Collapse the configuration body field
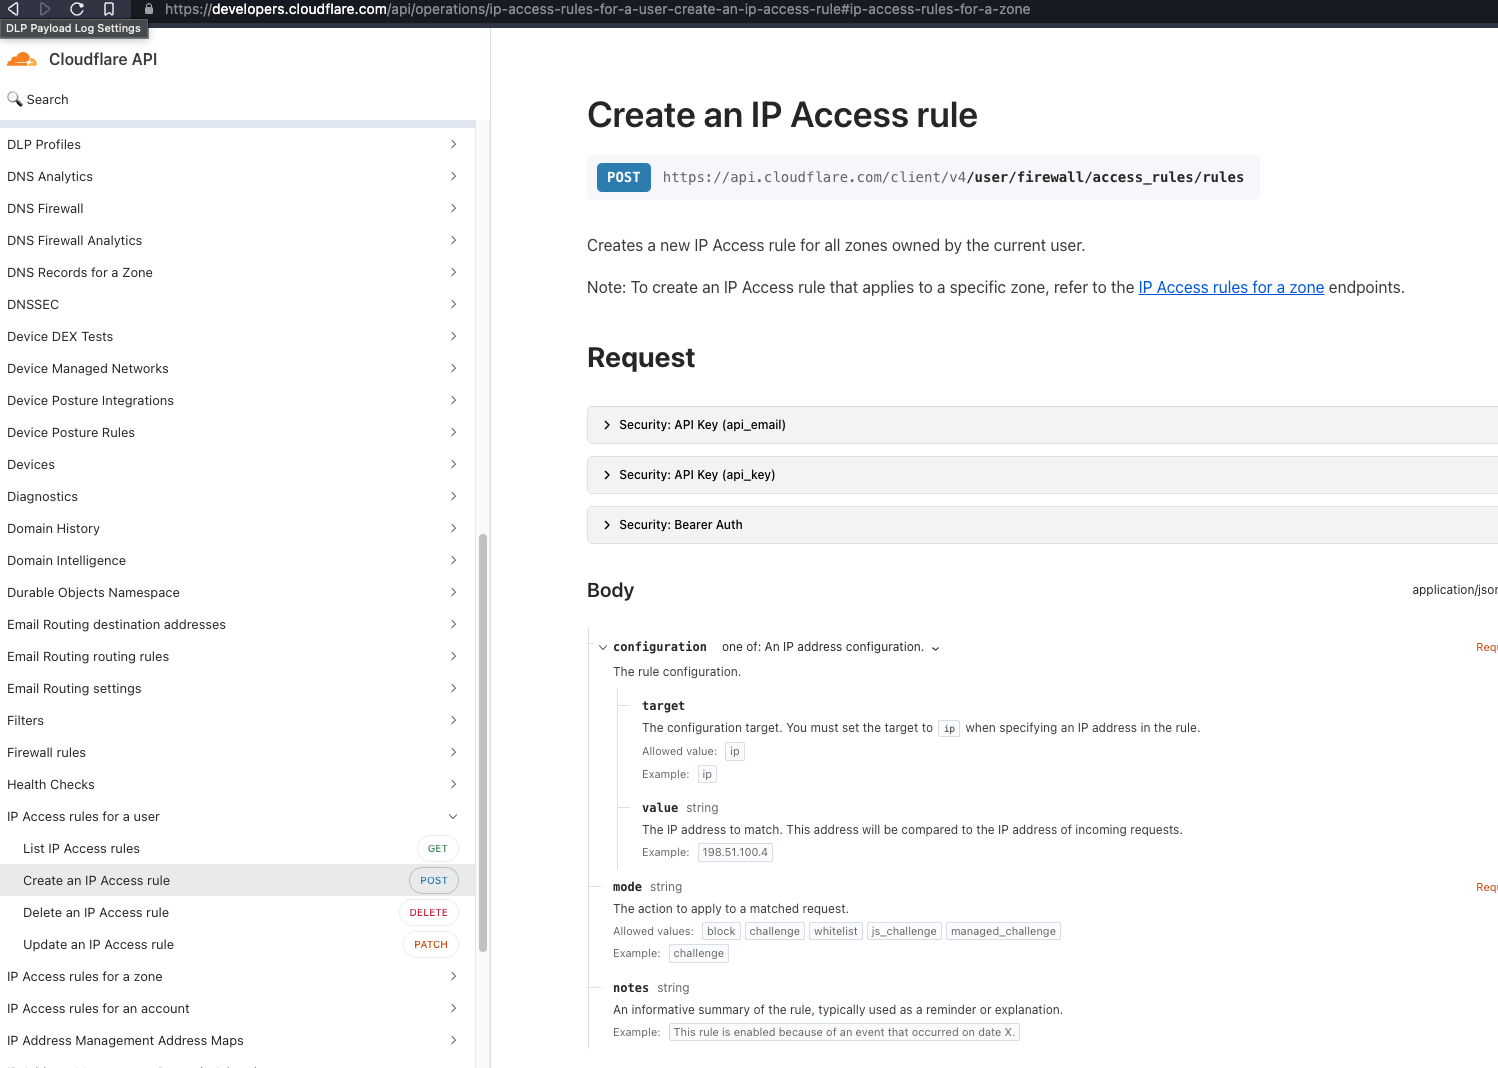This screenshot has height=1068, width=1498. tap(603, 647)
